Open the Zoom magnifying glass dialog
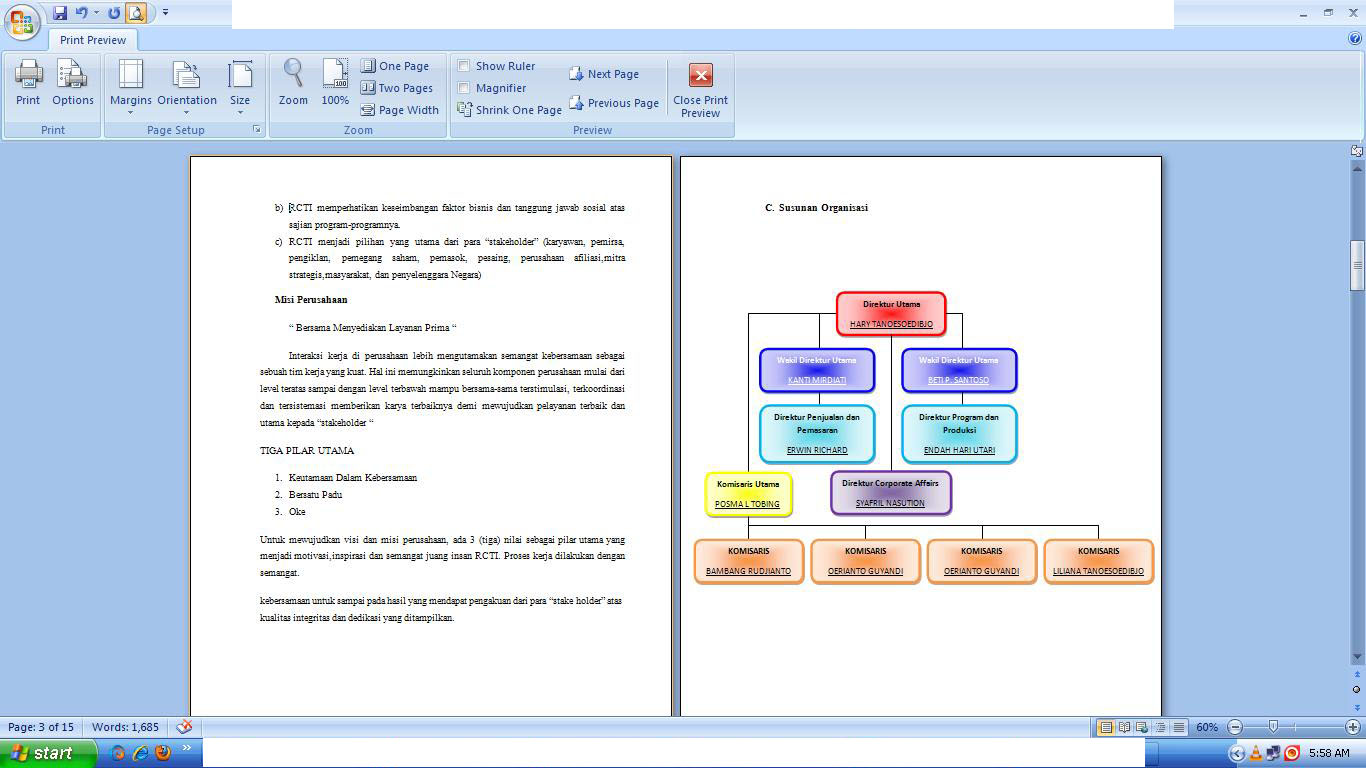 tap(293, 82)
